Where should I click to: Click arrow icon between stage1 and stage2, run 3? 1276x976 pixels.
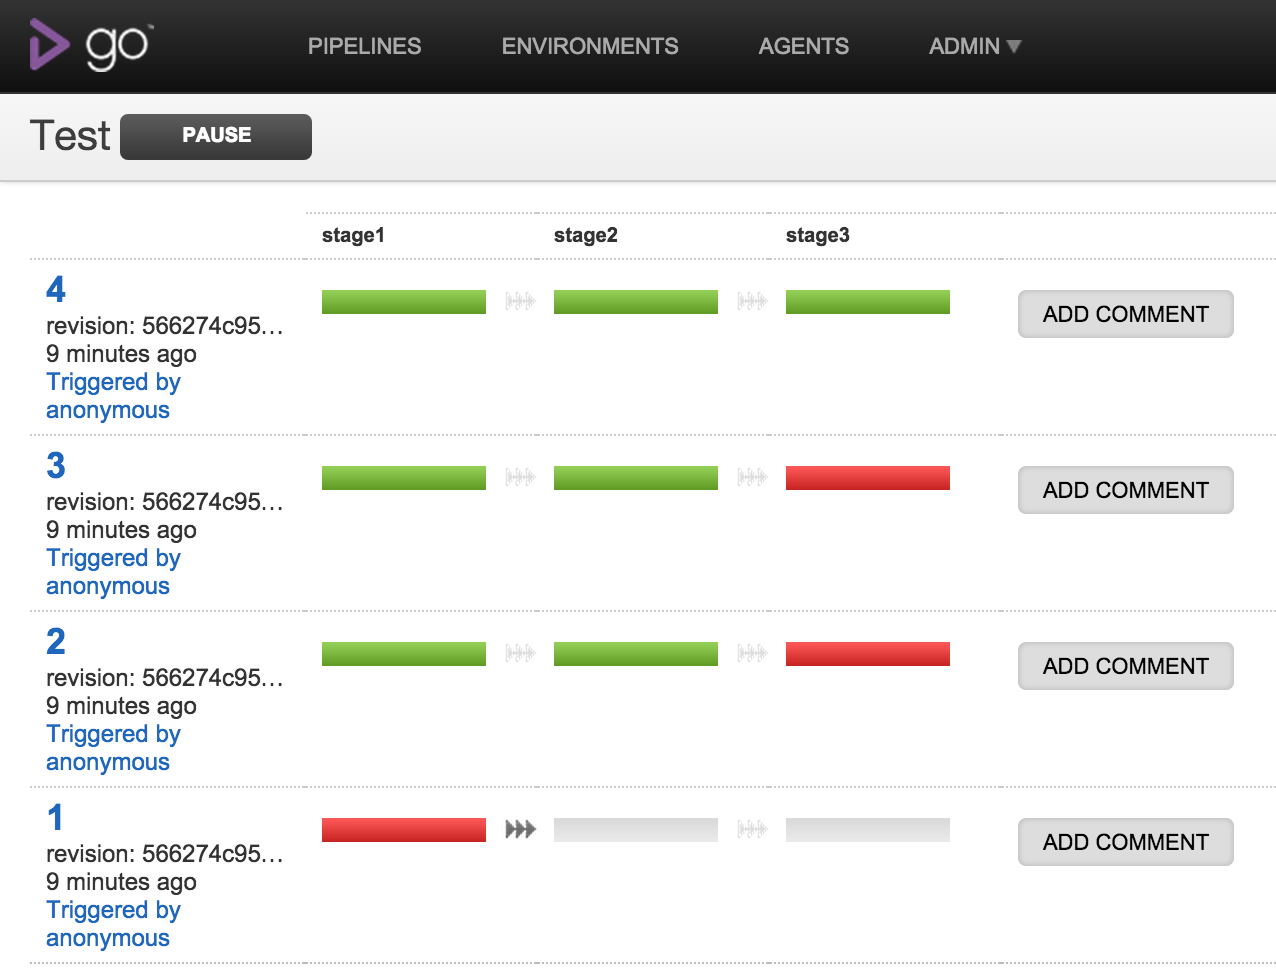pyautogui.click(x=520, y=477)
